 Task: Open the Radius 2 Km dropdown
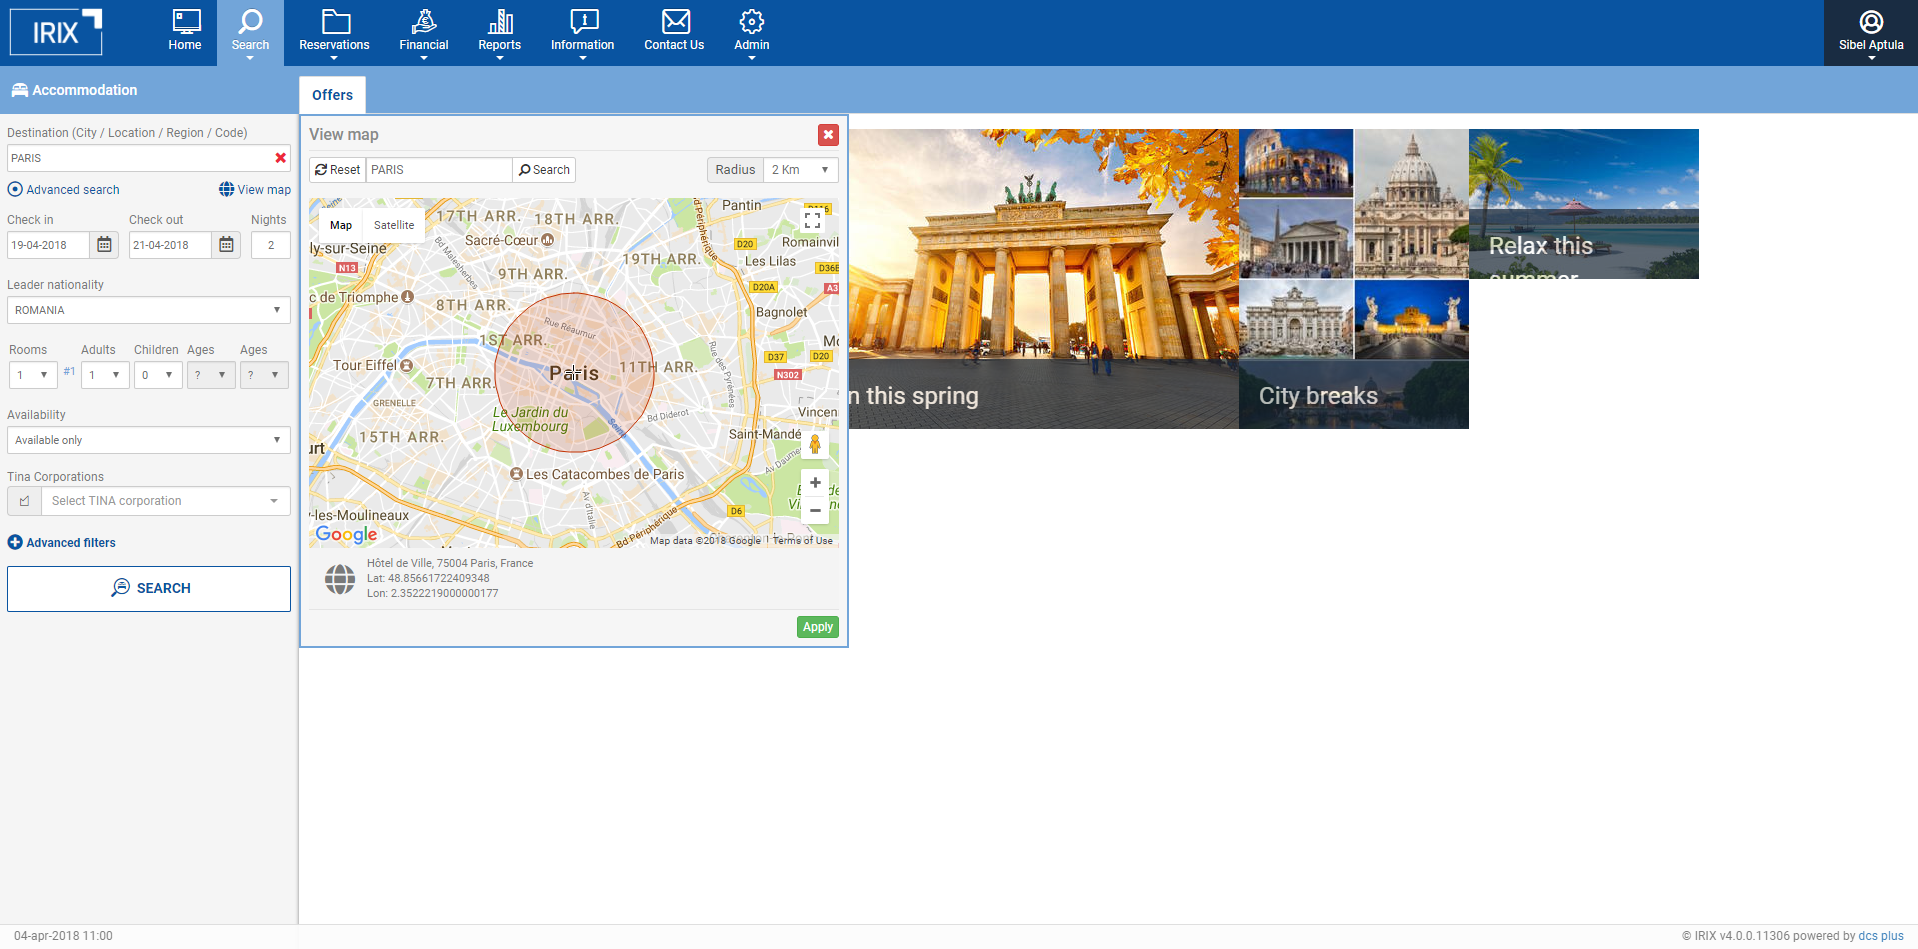click(x=800, y=170)
